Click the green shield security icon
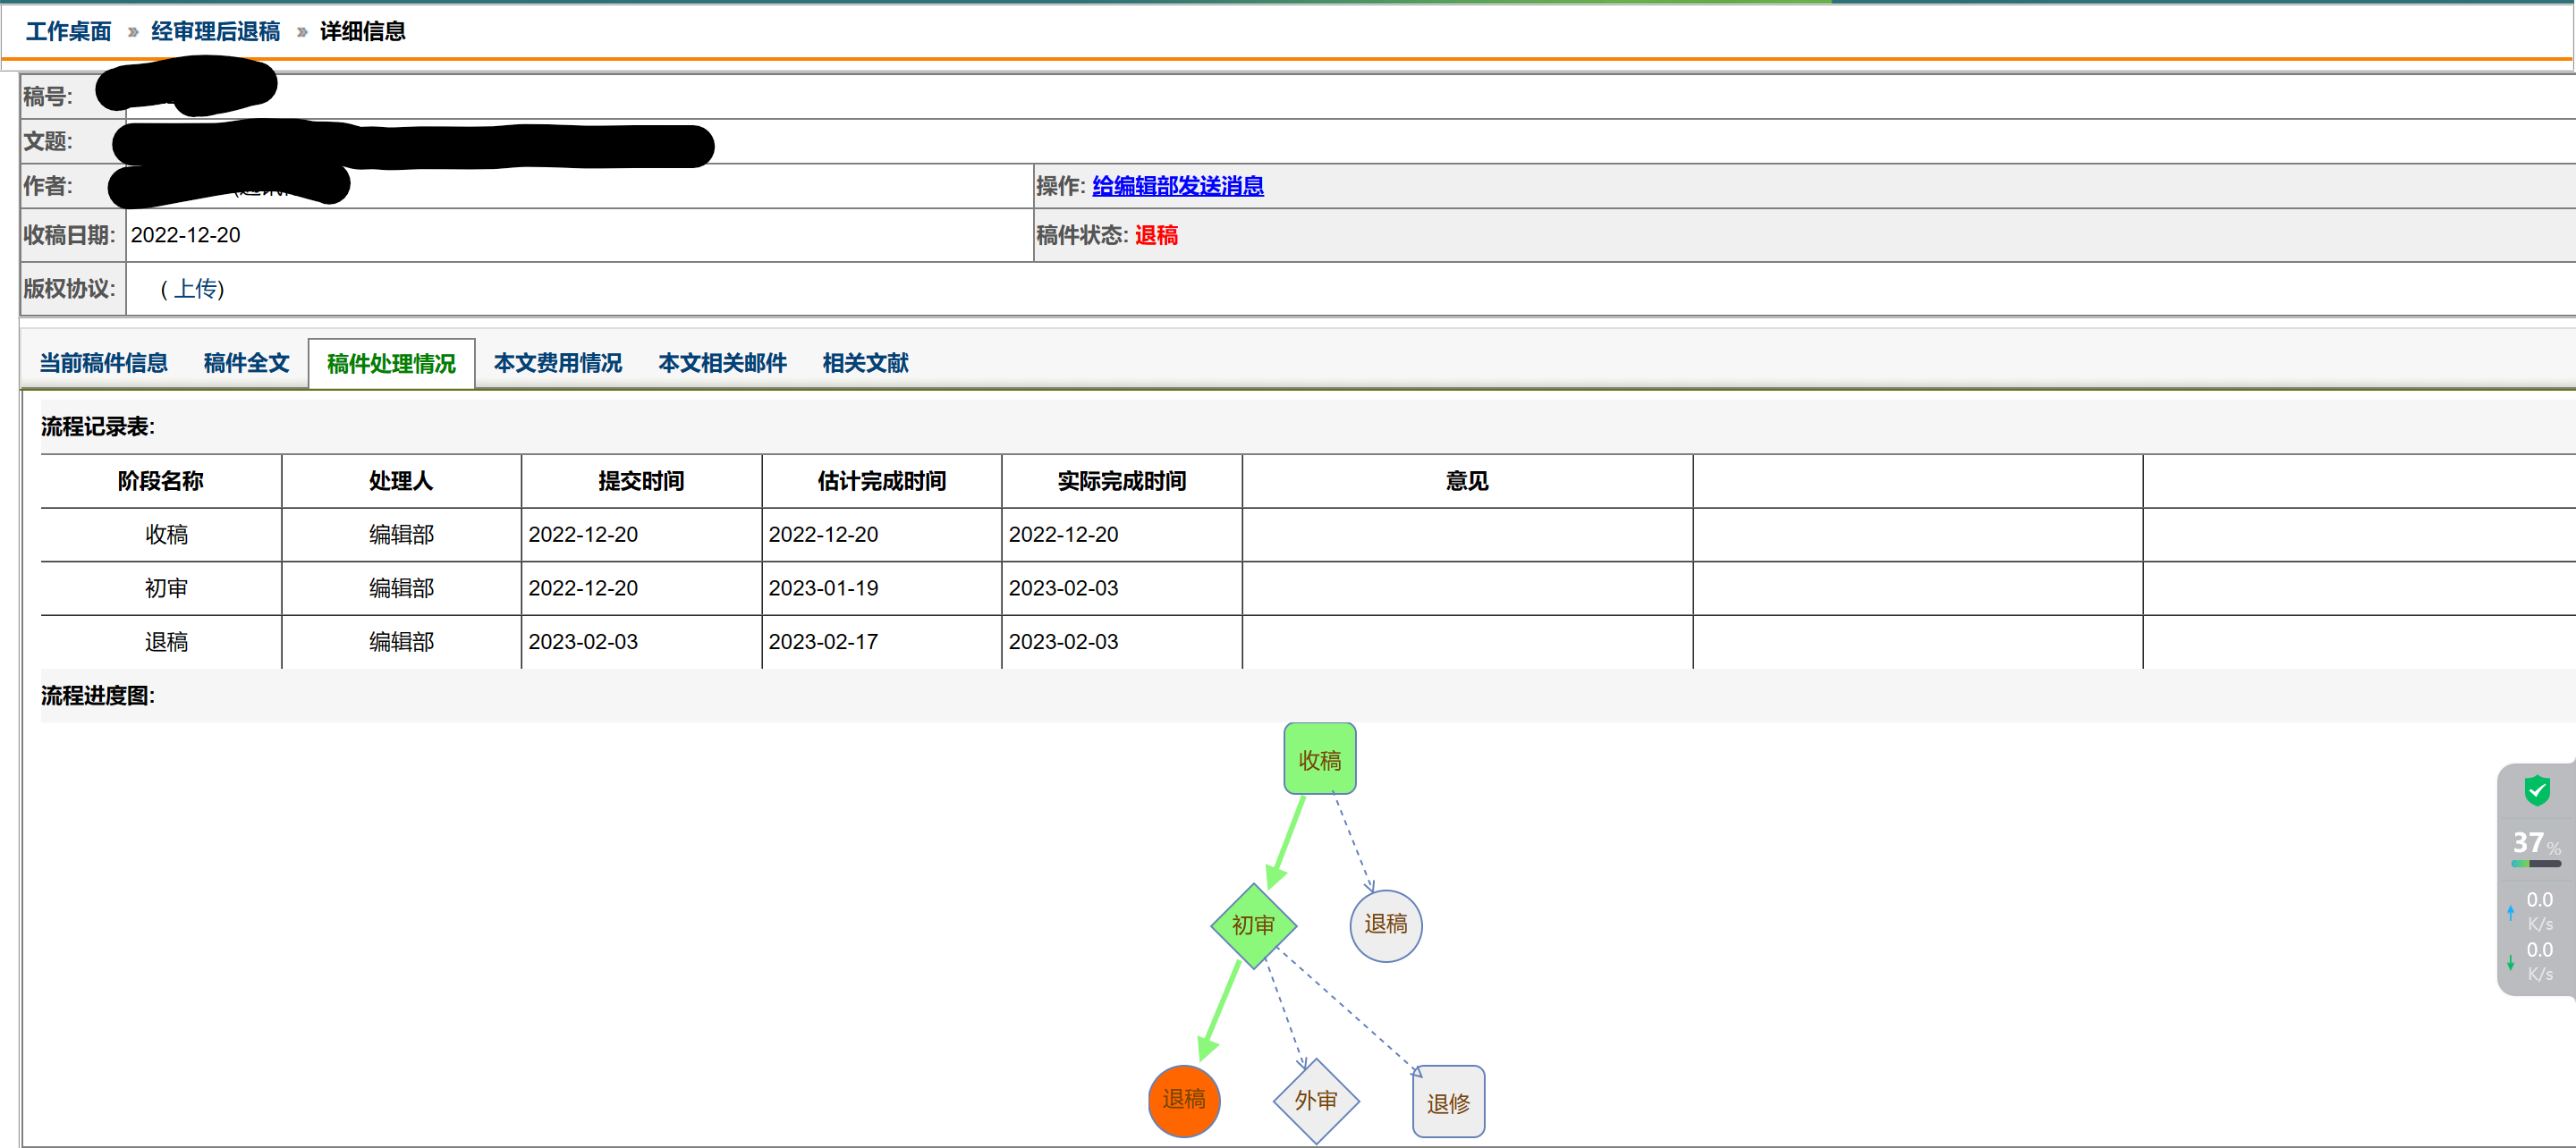The width and height of the screenshot is (2576, 1148). click(x=2537, y=790)
